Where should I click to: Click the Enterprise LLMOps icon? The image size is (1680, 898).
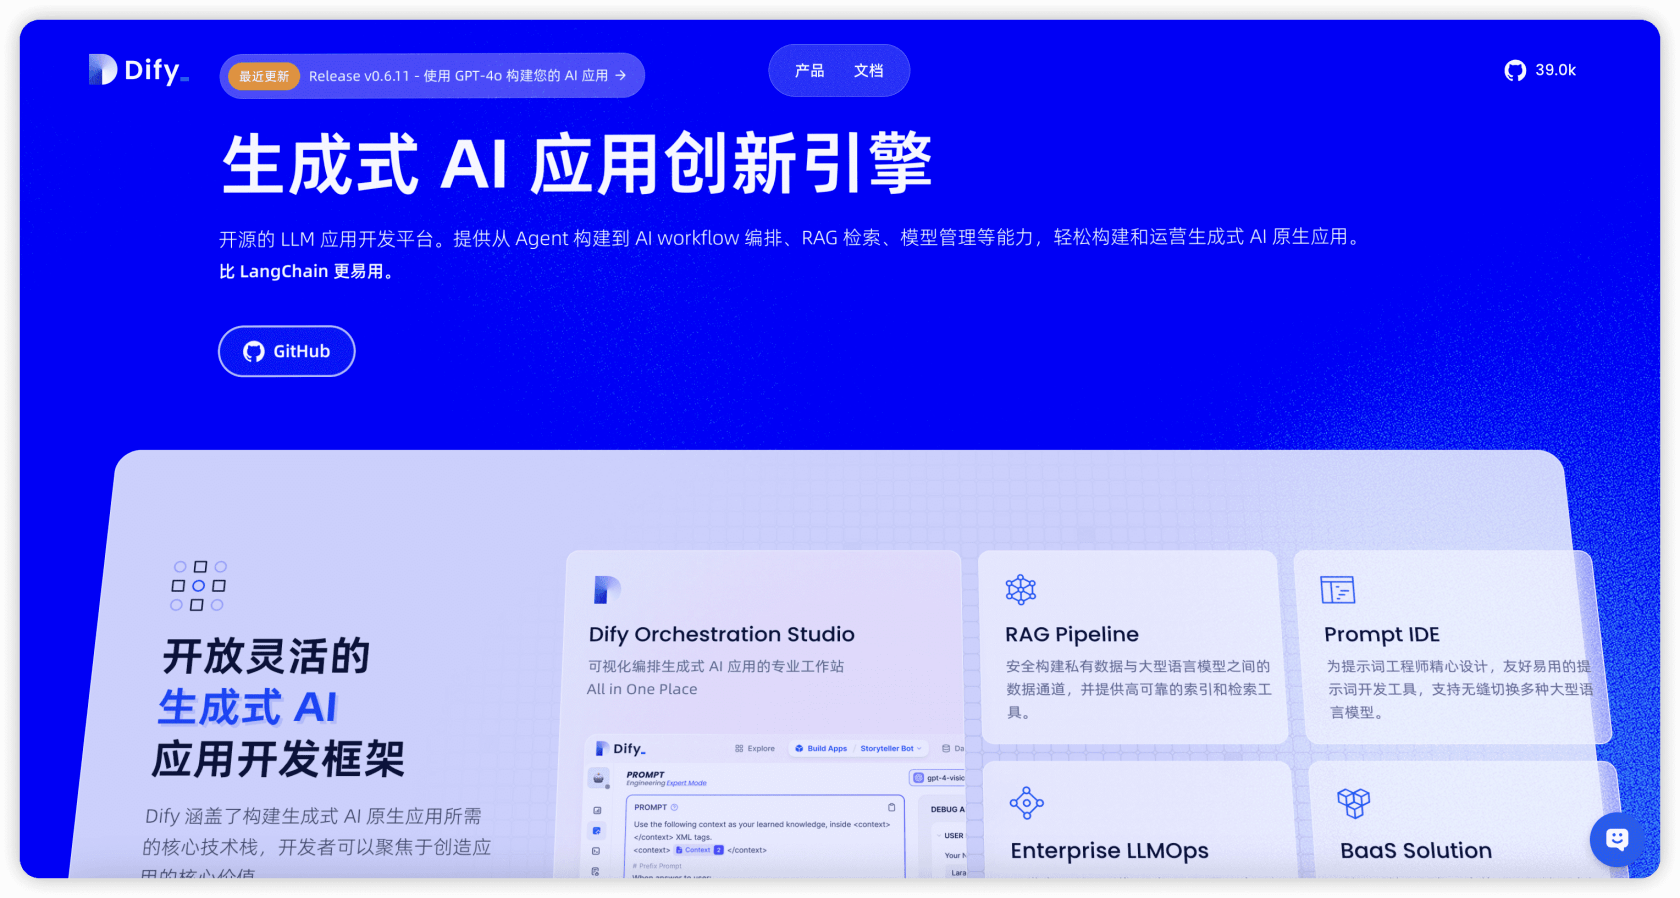1026,802
